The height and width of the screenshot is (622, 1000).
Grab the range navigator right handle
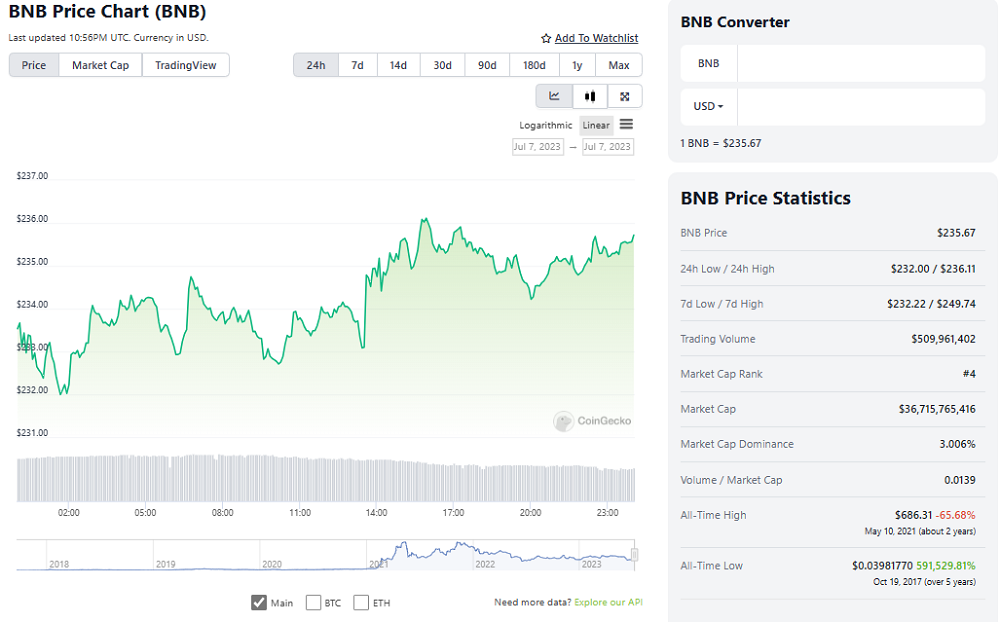tap(635, 554)
